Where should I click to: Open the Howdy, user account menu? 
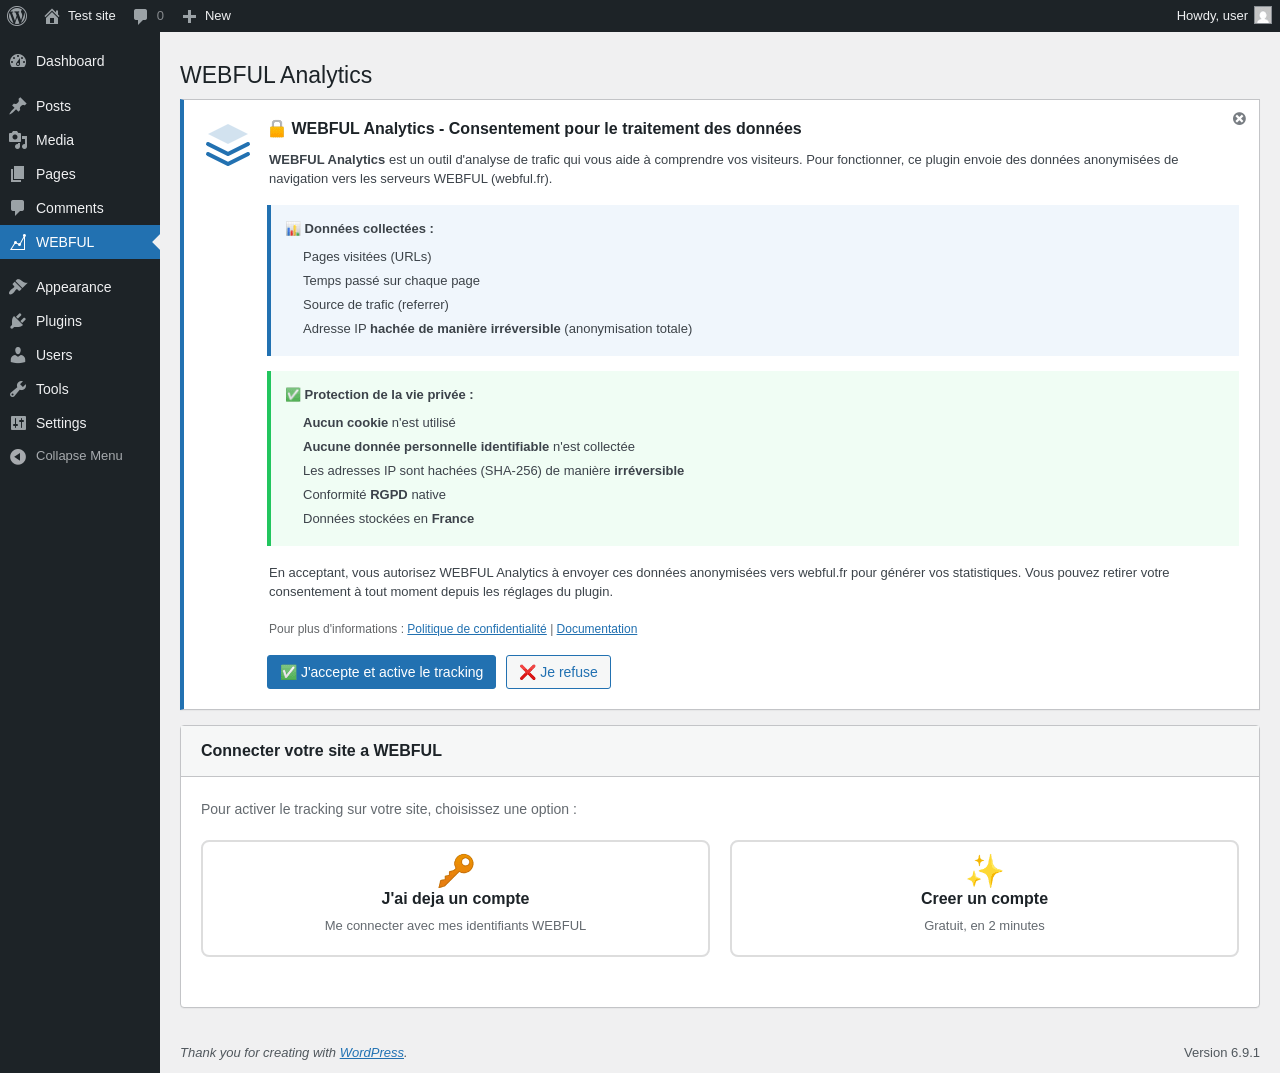click(x=1224, y=16)
